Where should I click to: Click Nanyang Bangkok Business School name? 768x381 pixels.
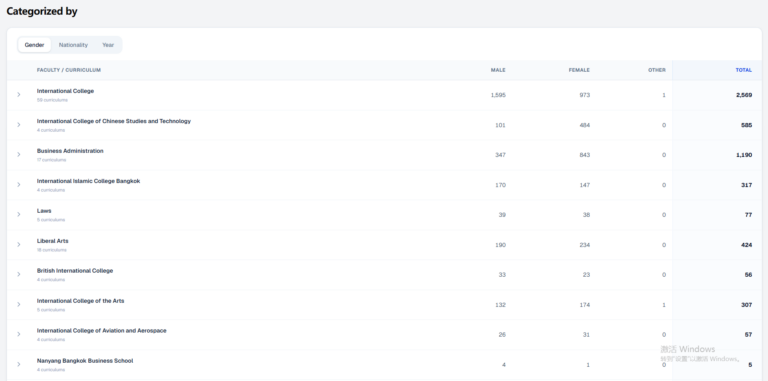(x=85, y=361)
